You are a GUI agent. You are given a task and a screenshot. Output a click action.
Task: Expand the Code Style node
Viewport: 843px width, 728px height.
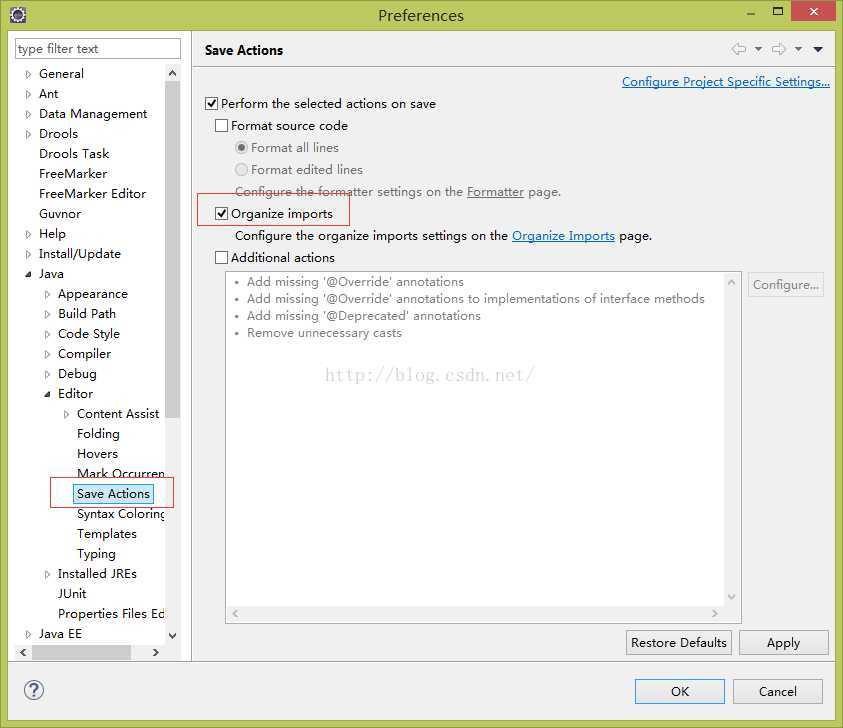47,334
